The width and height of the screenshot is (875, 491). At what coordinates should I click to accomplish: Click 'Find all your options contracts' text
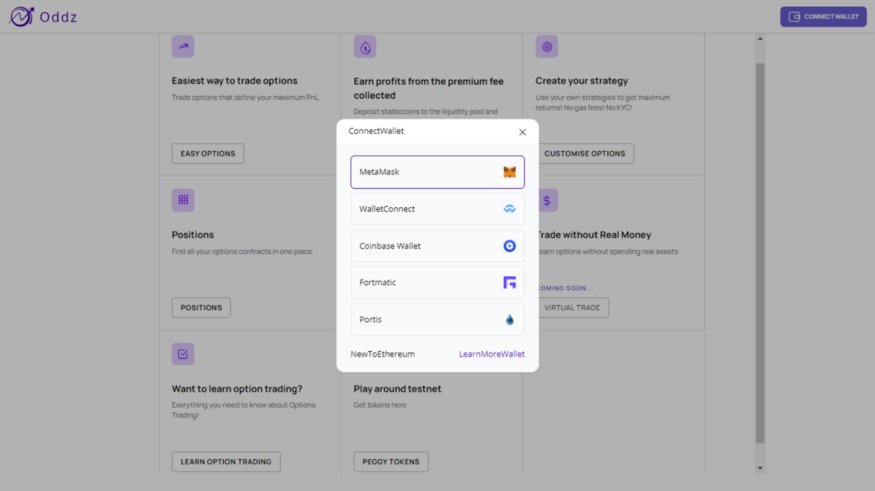[x=242, y=252]
